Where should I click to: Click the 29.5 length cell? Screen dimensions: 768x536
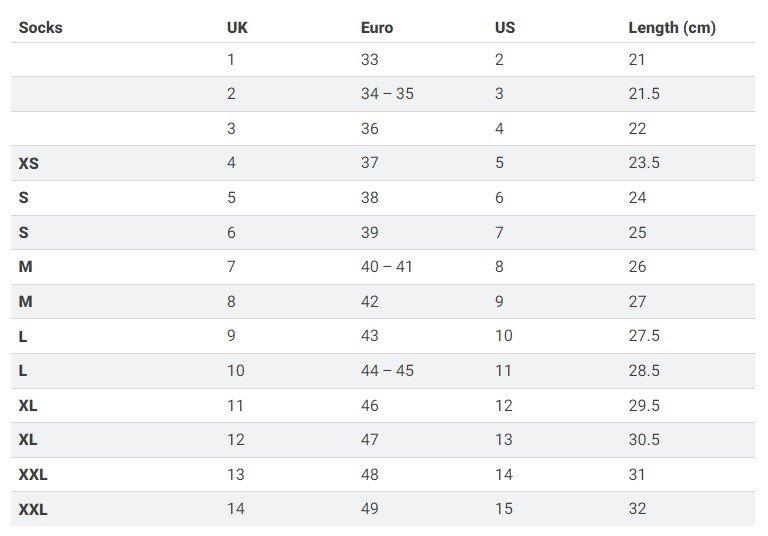click(x=644, y=406)
